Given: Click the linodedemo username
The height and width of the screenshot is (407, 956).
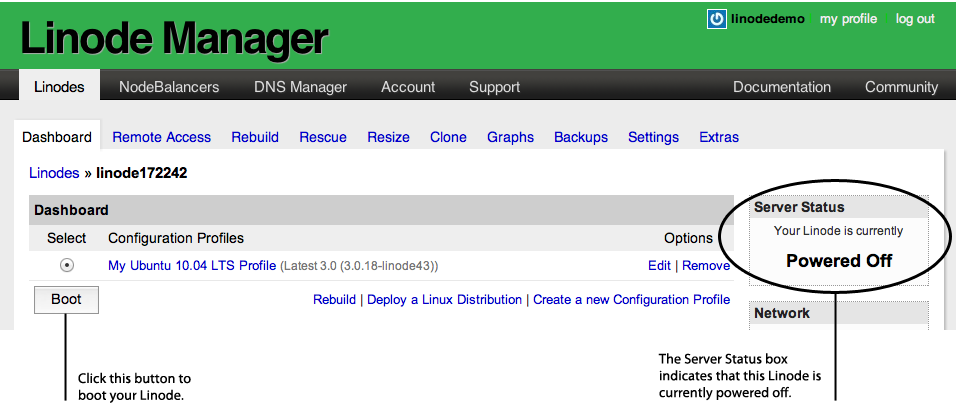Looking at the screenshot, I should click(768, 19).
